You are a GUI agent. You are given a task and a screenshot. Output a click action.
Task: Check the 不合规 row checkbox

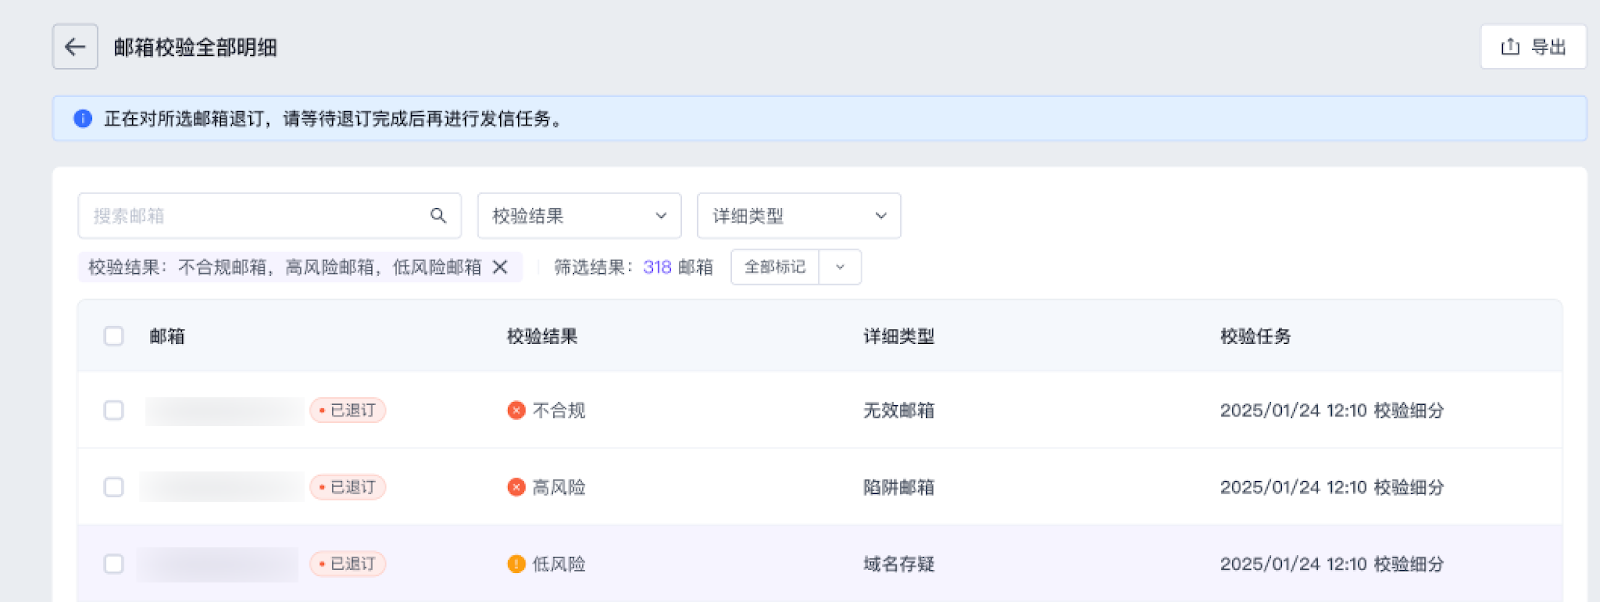coord(114,411)
